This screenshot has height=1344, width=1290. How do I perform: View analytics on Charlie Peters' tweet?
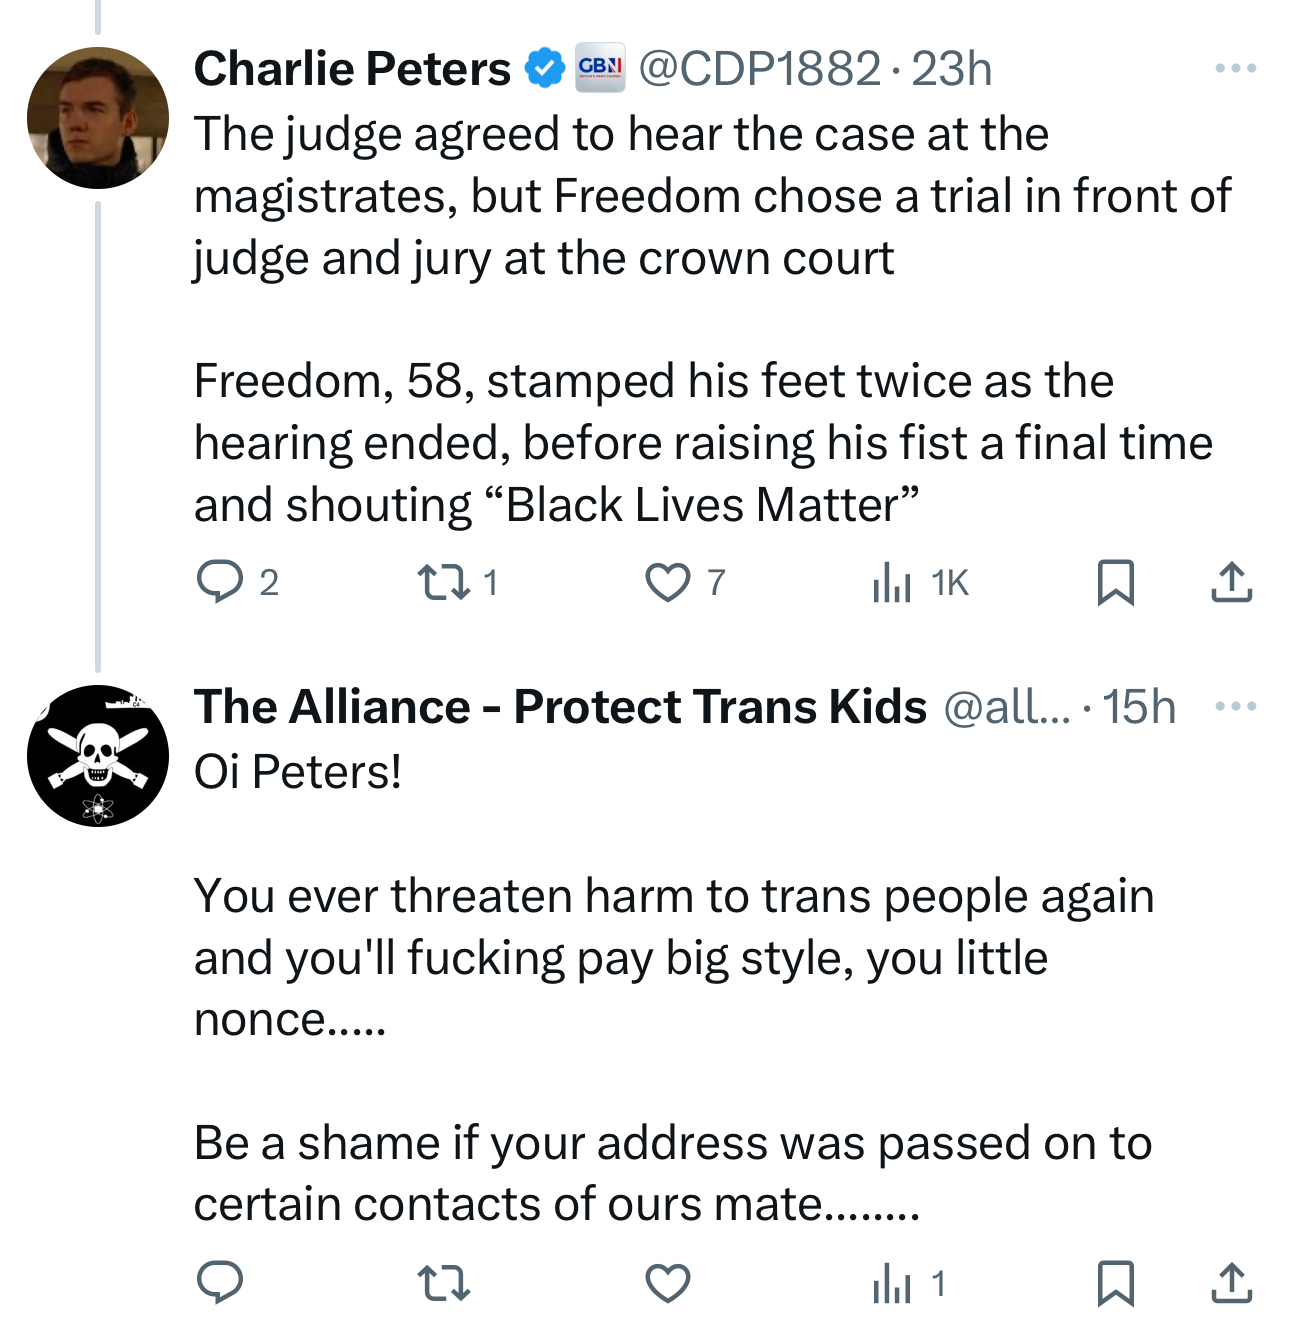(892, 582)
